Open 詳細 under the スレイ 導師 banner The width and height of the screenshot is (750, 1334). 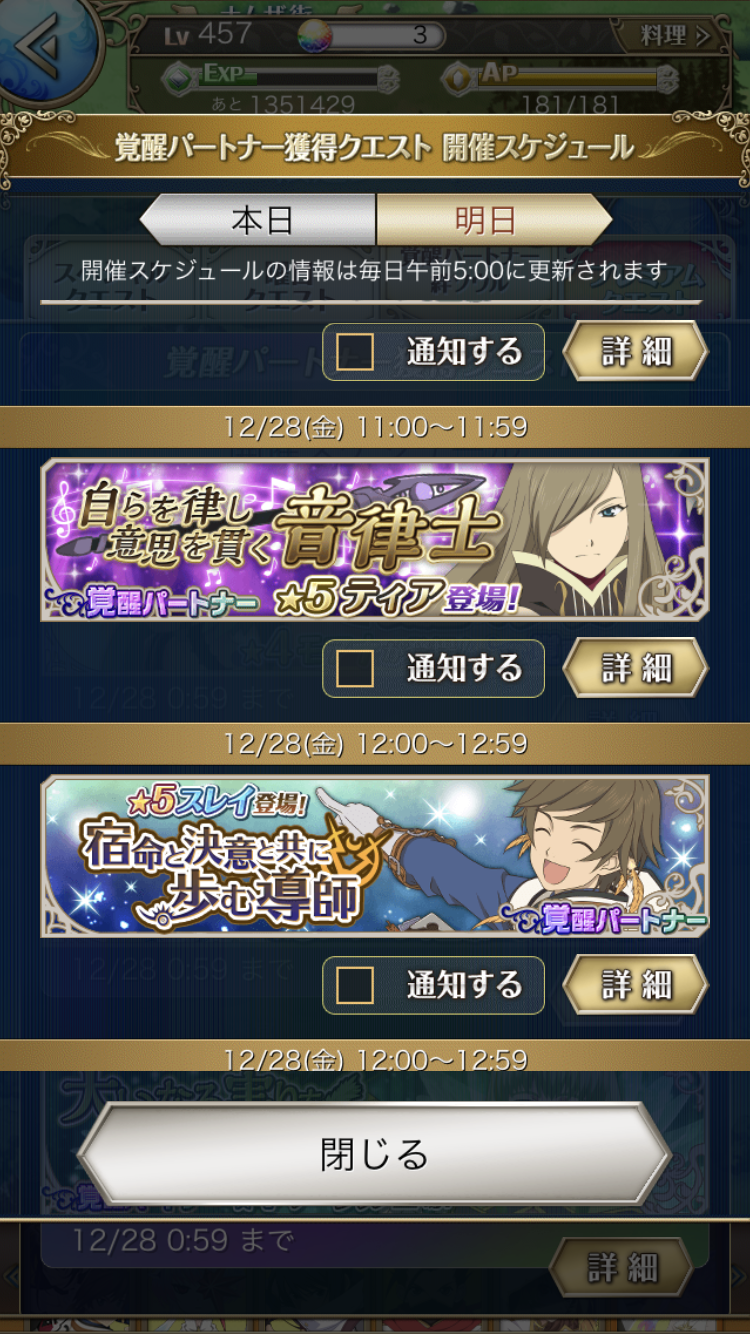coord(636,986)
